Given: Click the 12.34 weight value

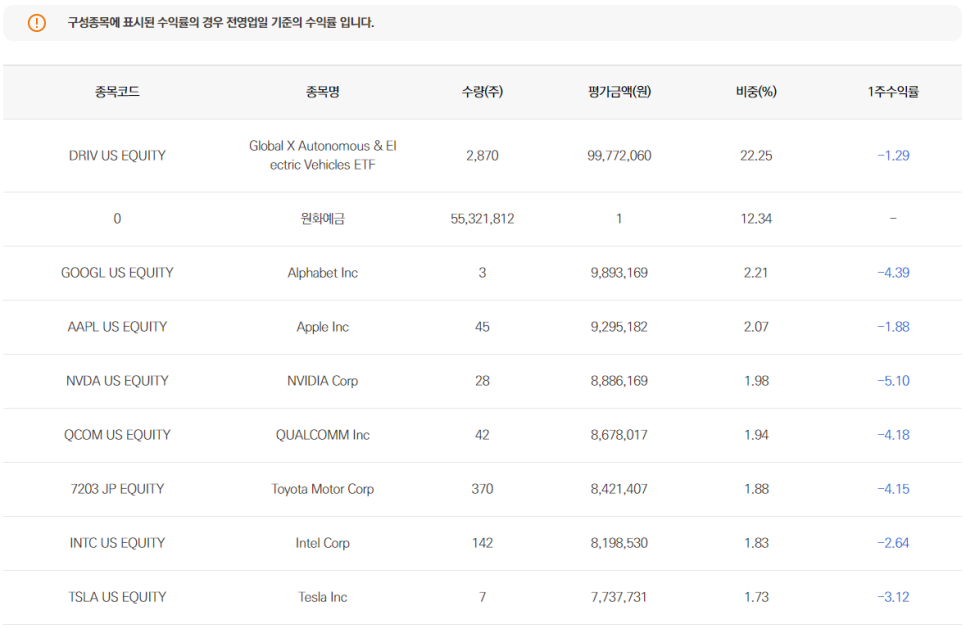Looking at the screenshot, I should click(x=756, y=219).
